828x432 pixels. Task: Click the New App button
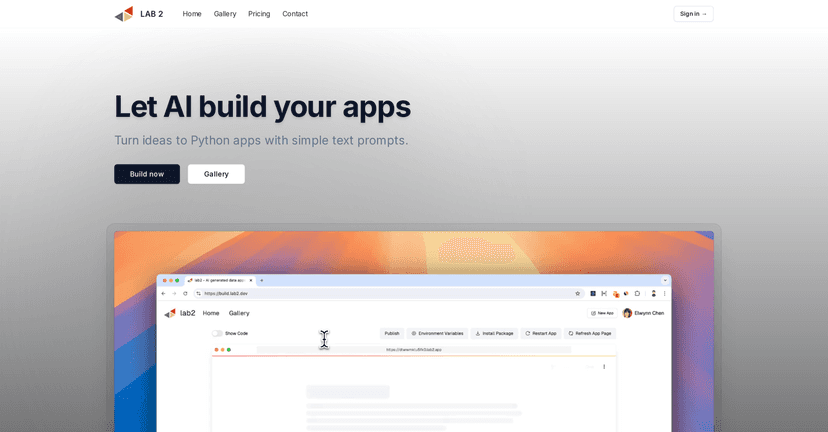coord(602,313)
